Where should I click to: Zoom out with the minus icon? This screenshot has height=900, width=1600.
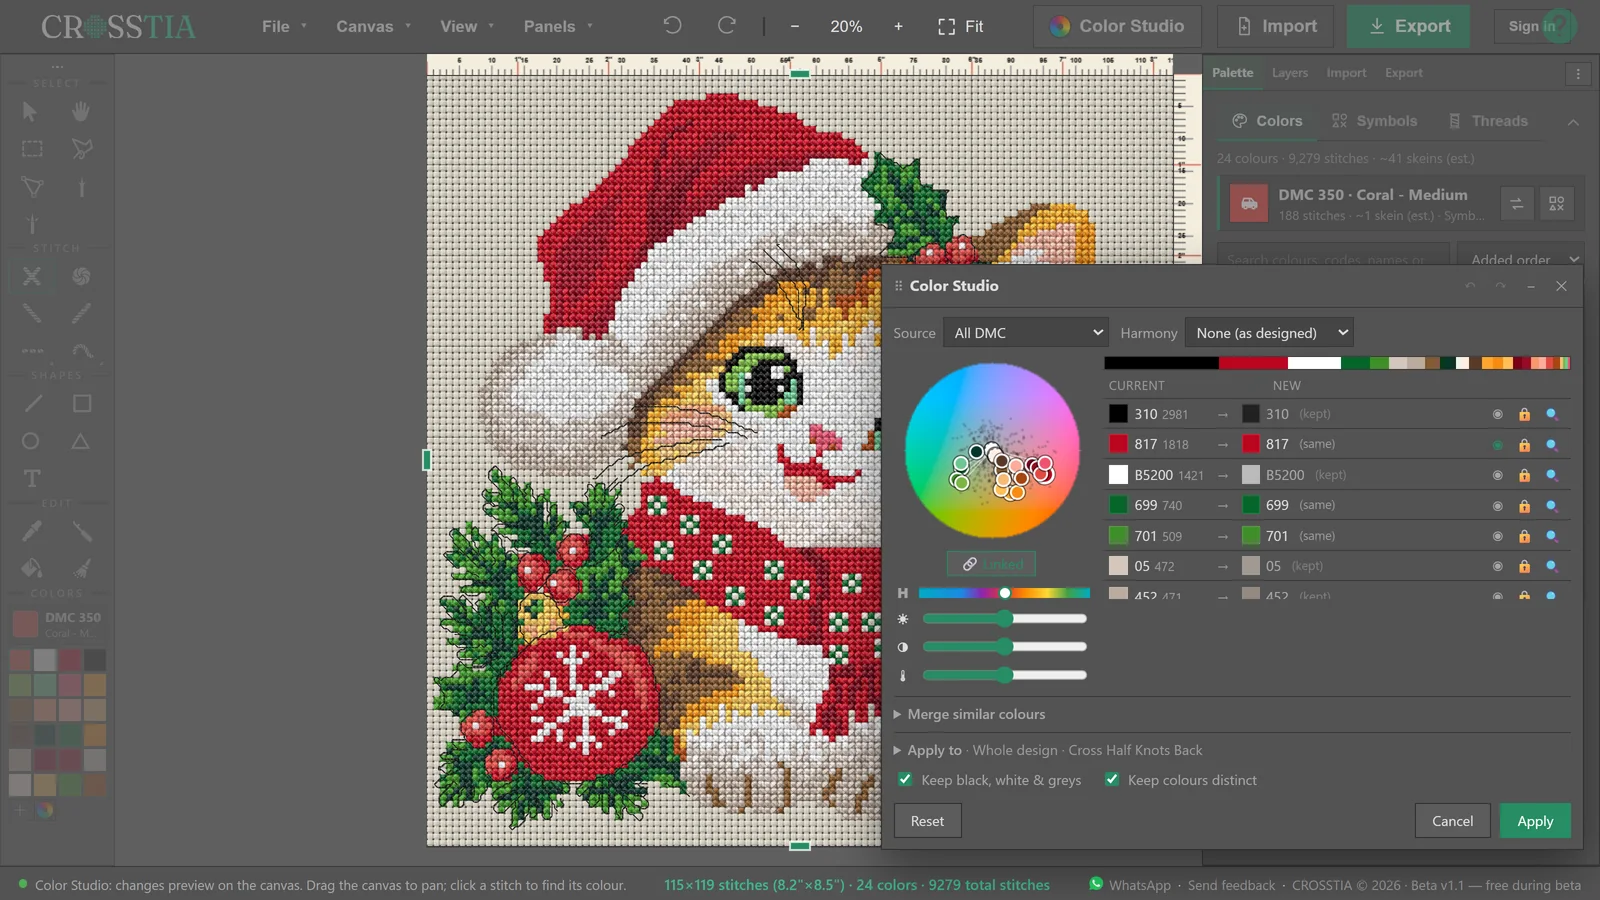795,27
